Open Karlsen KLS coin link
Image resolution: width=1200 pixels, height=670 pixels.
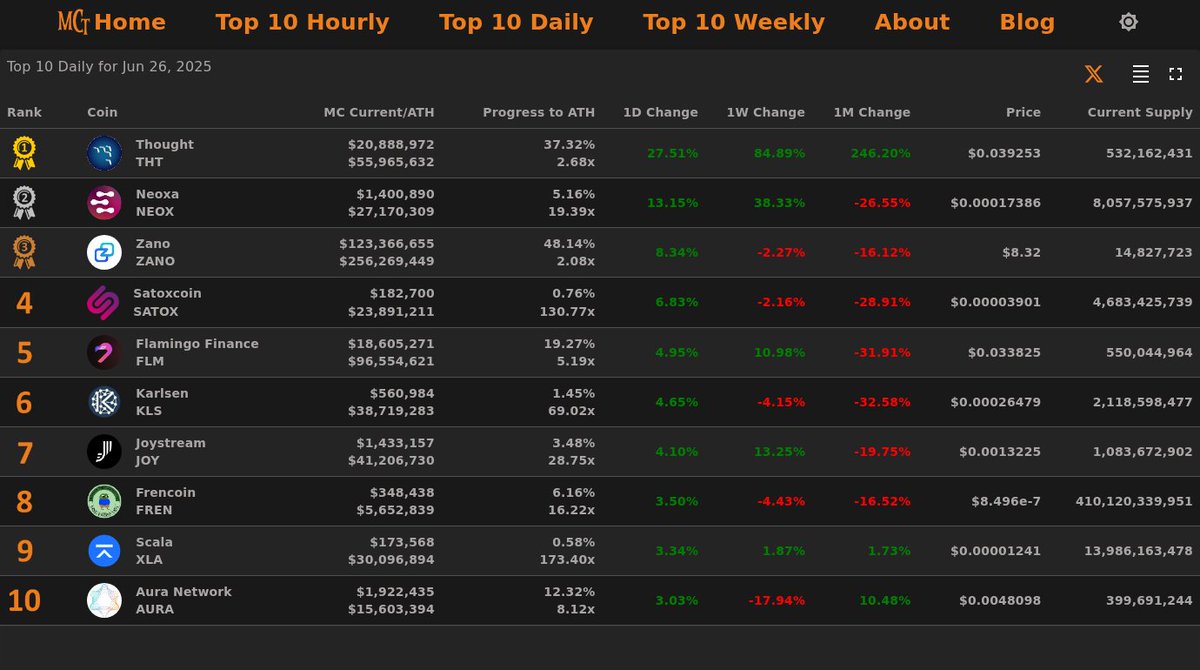pos(162,402)
